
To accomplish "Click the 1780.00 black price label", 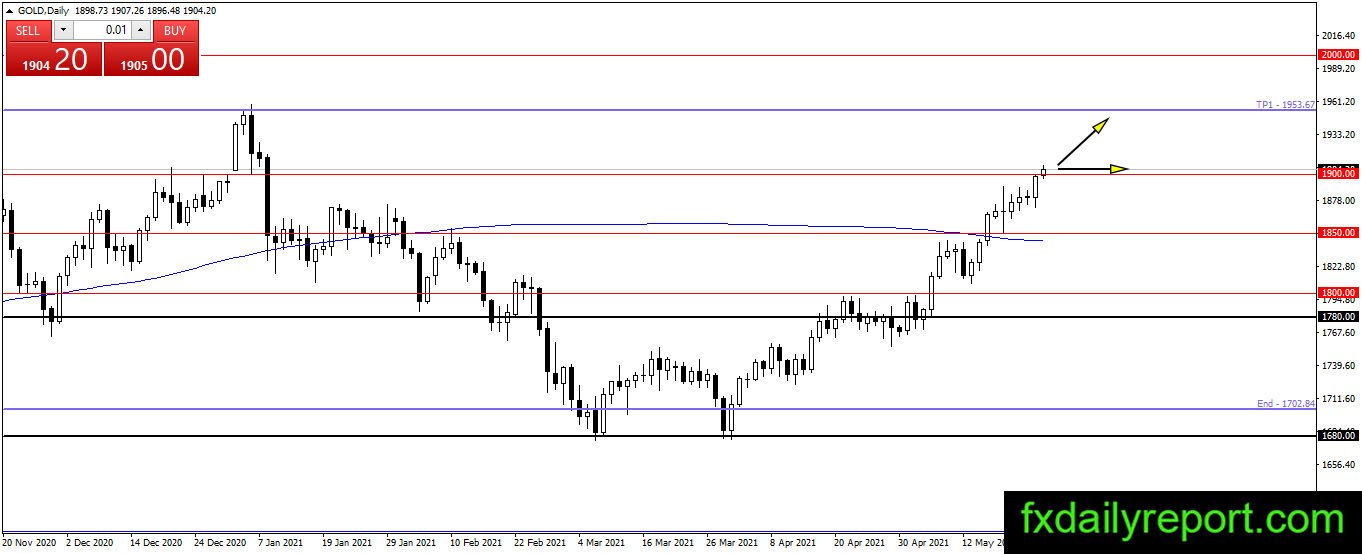I will tap(1337, 316).
